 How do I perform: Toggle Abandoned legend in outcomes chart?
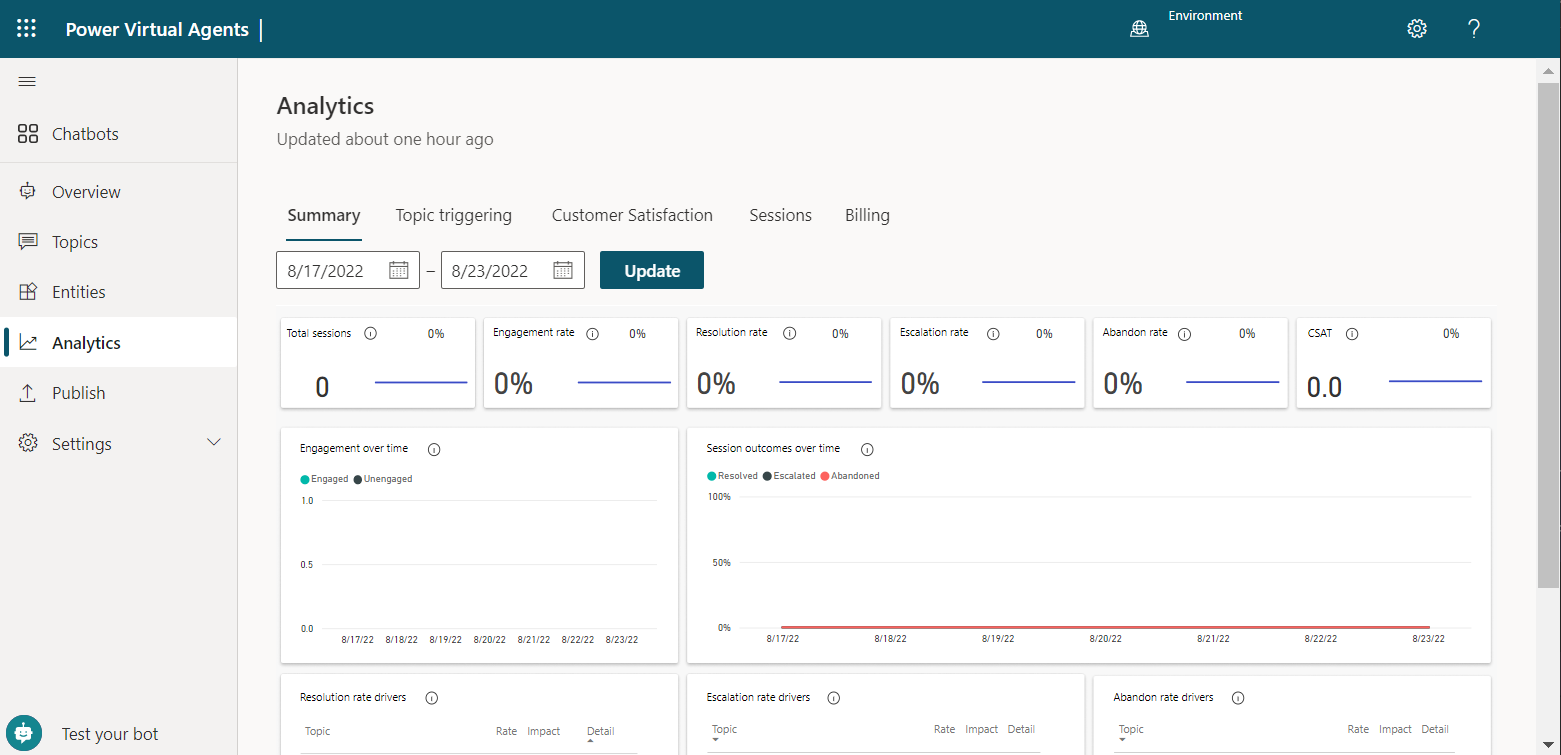[x=850, y=476]
